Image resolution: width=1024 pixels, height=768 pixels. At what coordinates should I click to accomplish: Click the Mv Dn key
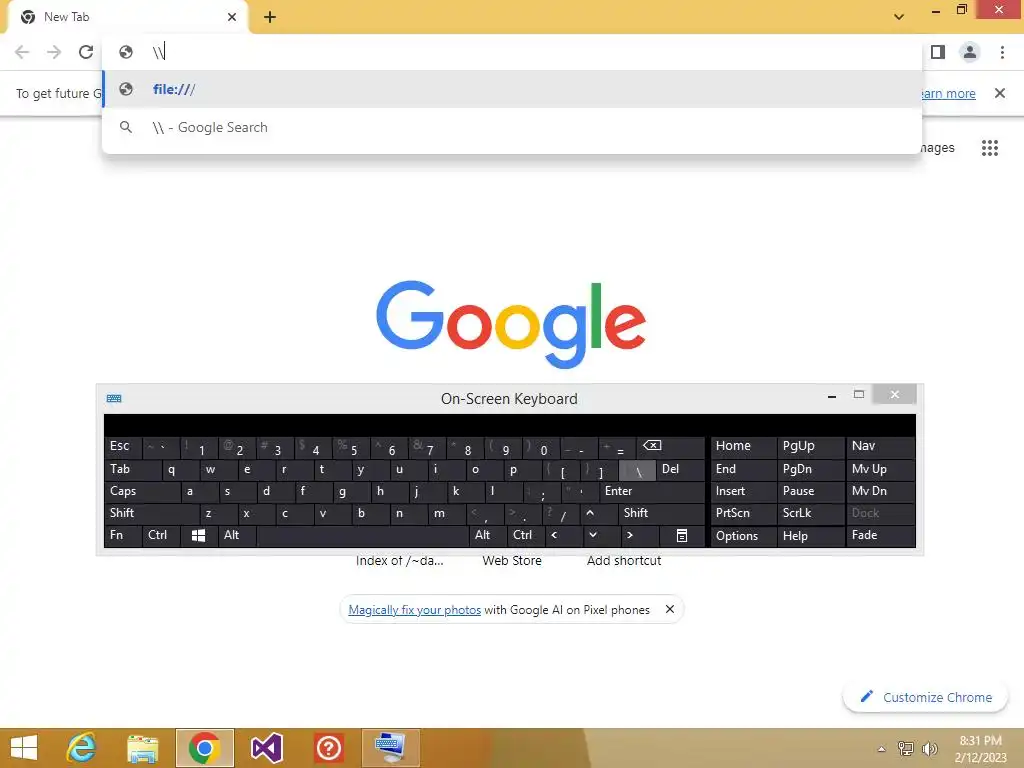(x=880, y=491)
